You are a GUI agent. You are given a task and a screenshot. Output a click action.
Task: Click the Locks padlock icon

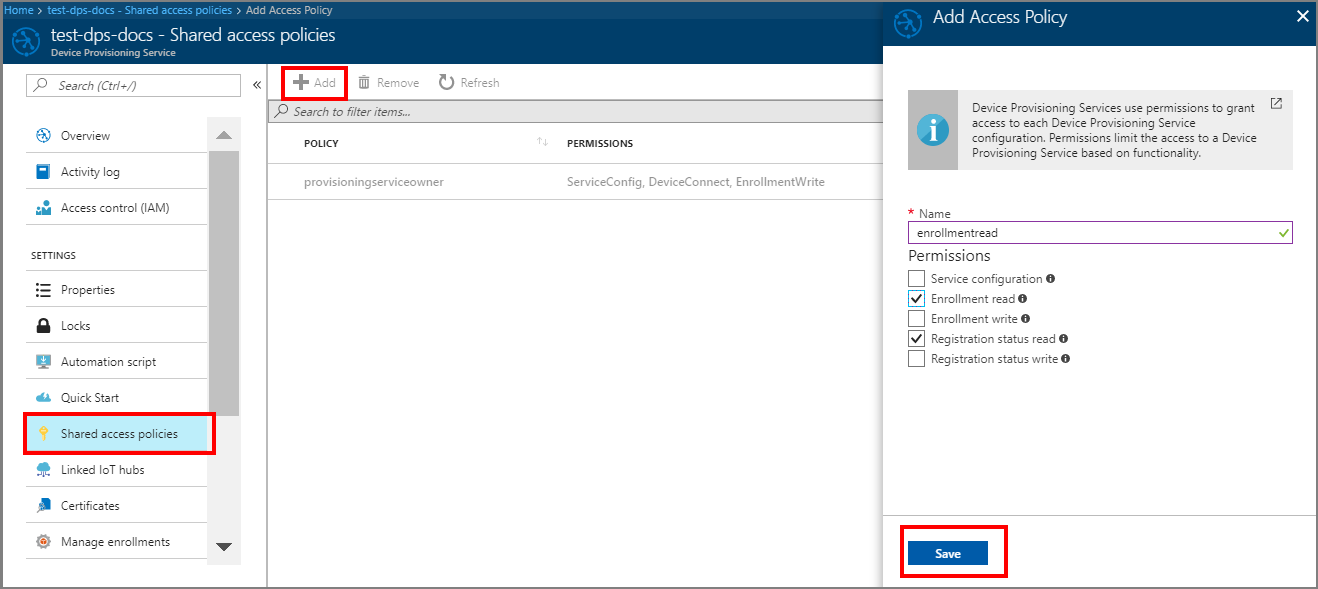pyautogui.click(x=43, y=326)
